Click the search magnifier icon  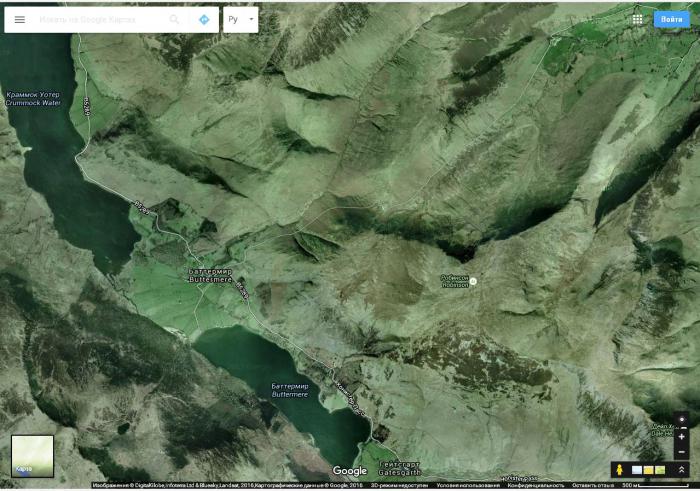(174, 20)
